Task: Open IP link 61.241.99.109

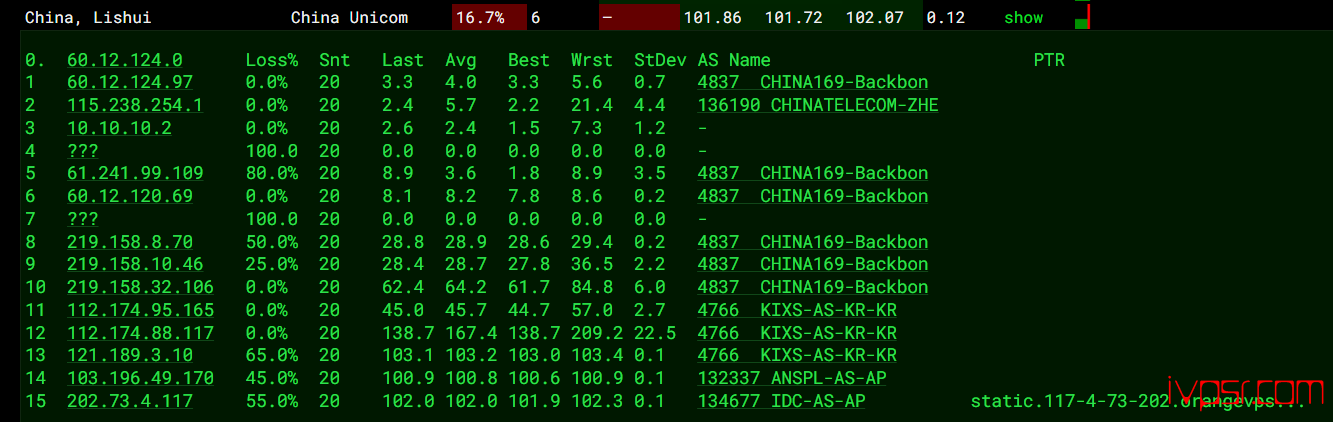Action: tap(135, 173)
